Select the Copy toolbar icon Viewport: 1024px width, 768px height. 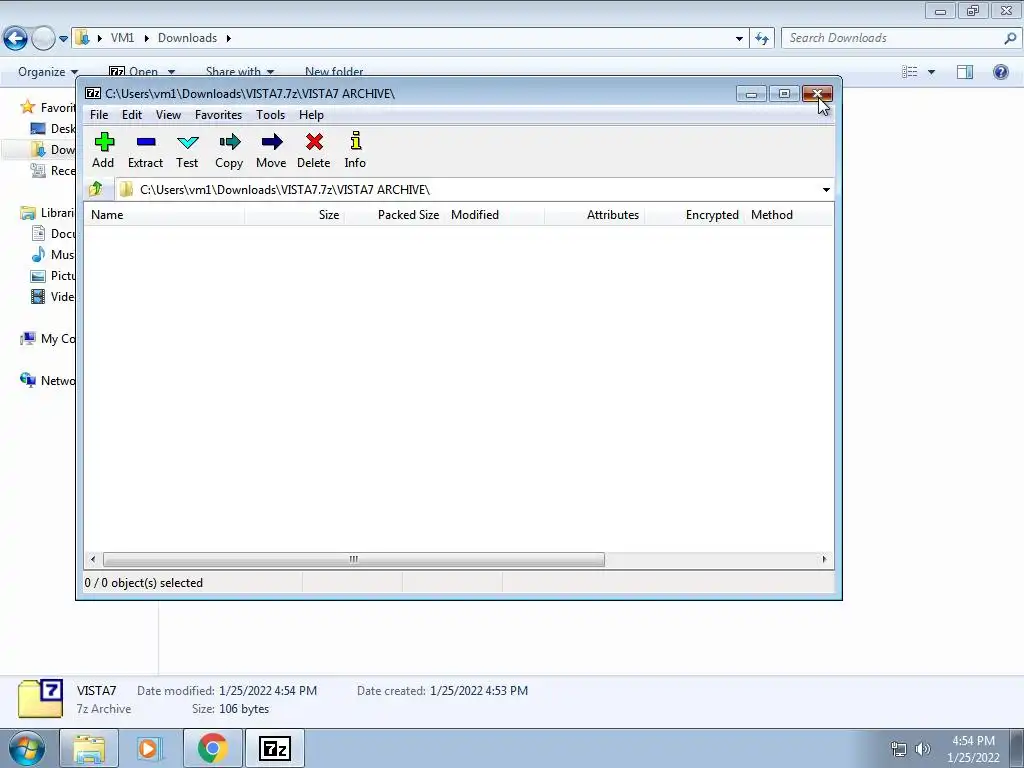pyautogui.click(x=229, y=150)
